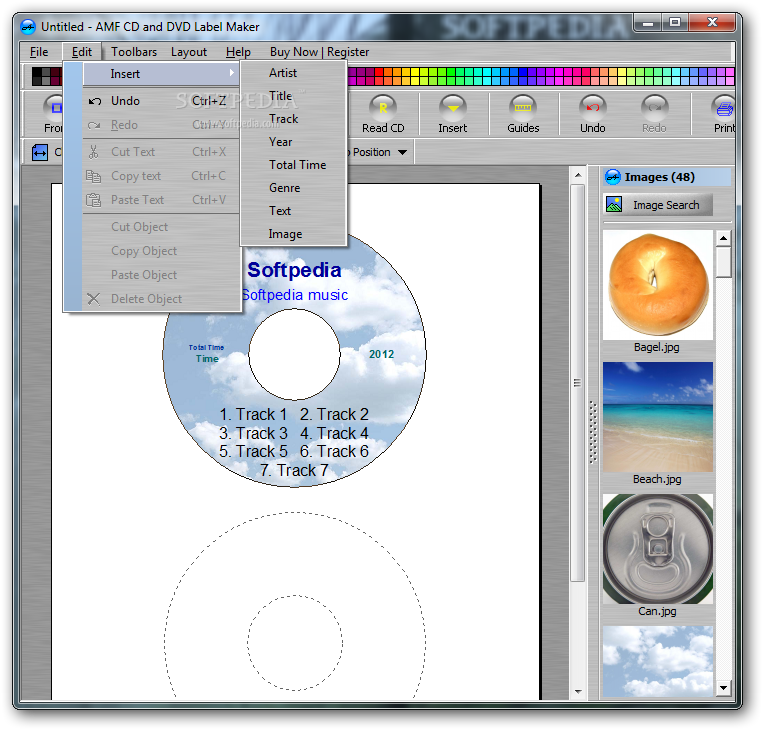
Task: Click the image list scroll-up arrow
Action: point(723,238)
